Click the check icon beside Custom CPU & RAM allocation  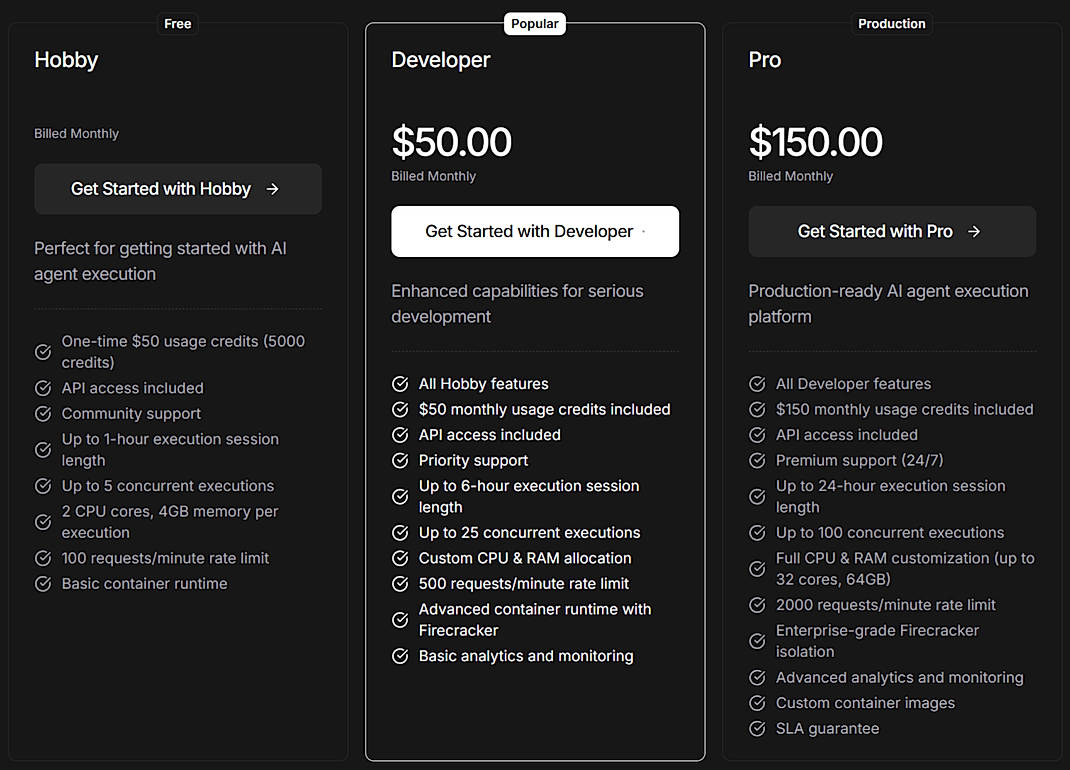[x=400, y=558]
